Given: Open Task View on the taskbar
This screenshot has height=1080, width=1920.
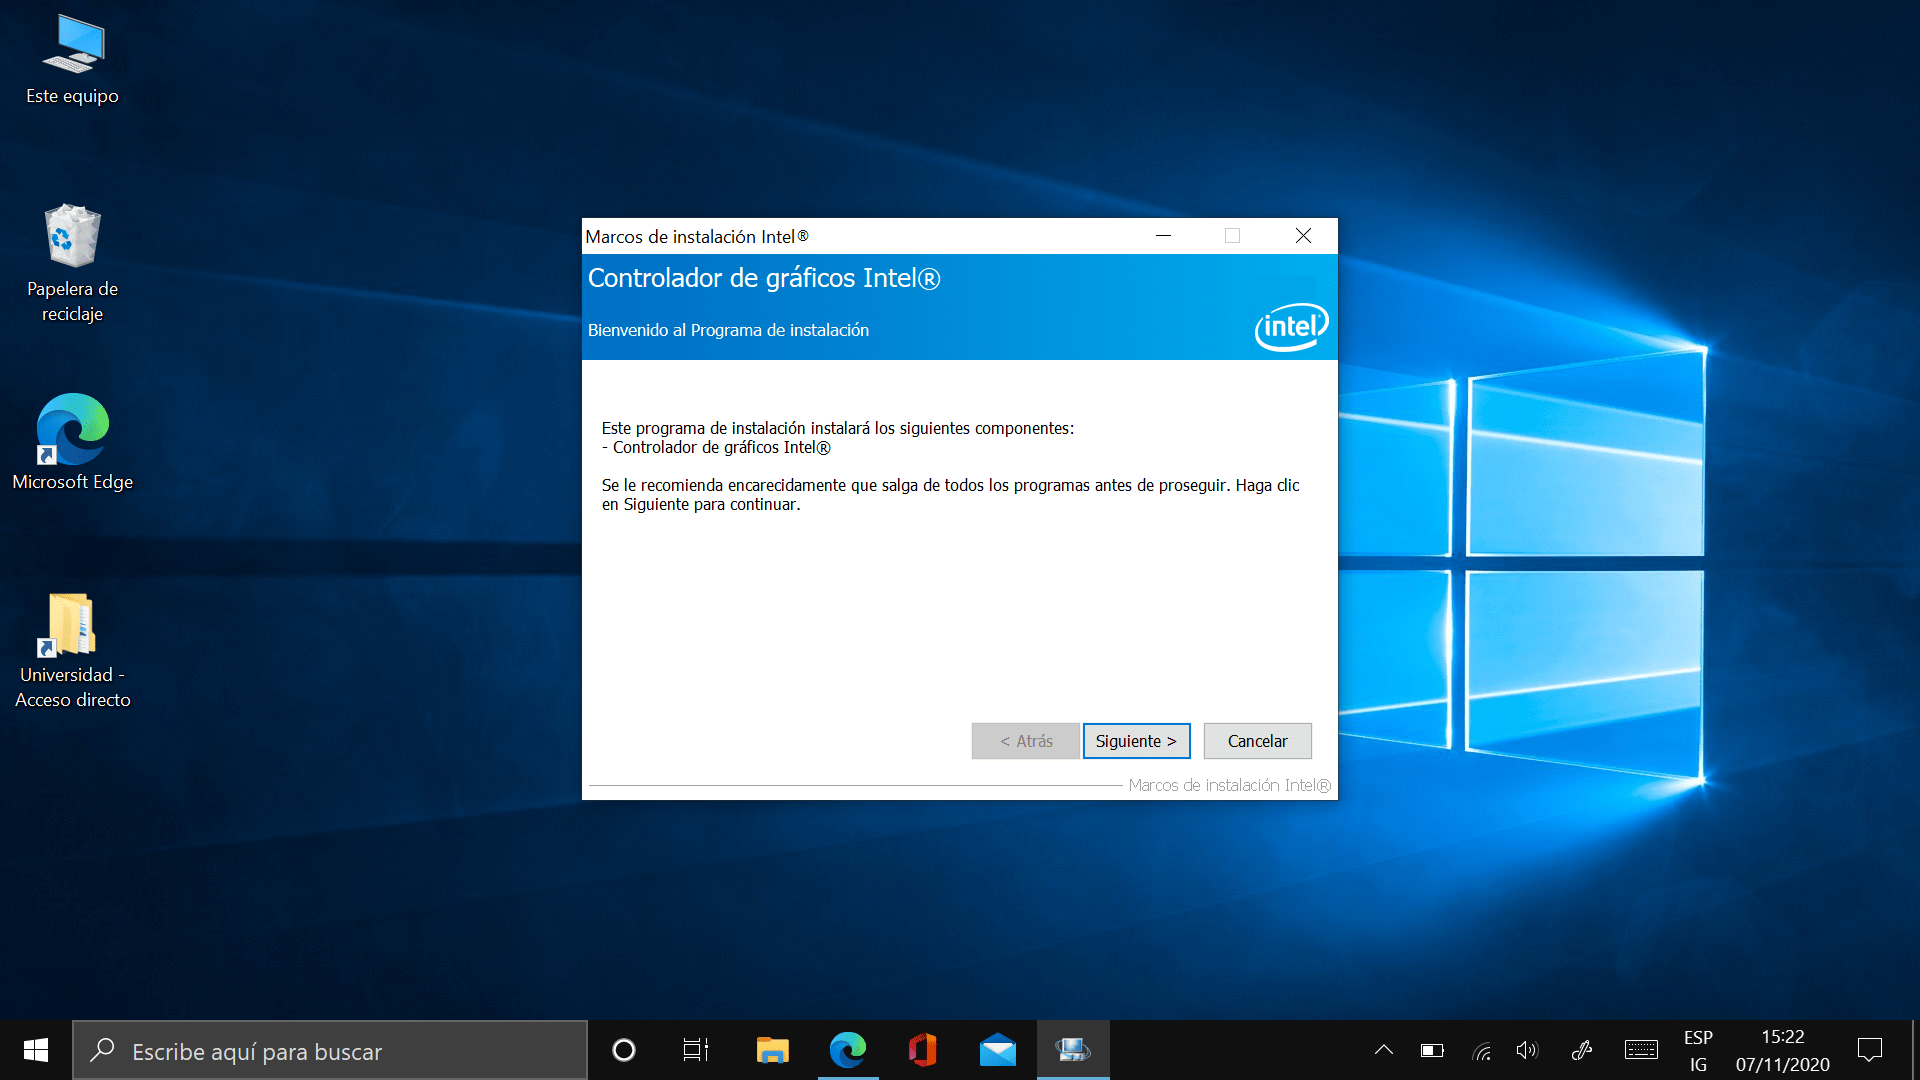Looking at the screenshot, I should pyautogui.click(x=695, y=1050).
